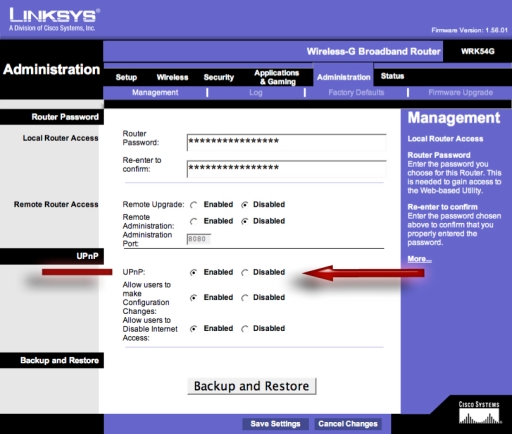This screenshot has width=512, height=434.
Task: Open the Setup tab
Action: 126,77
